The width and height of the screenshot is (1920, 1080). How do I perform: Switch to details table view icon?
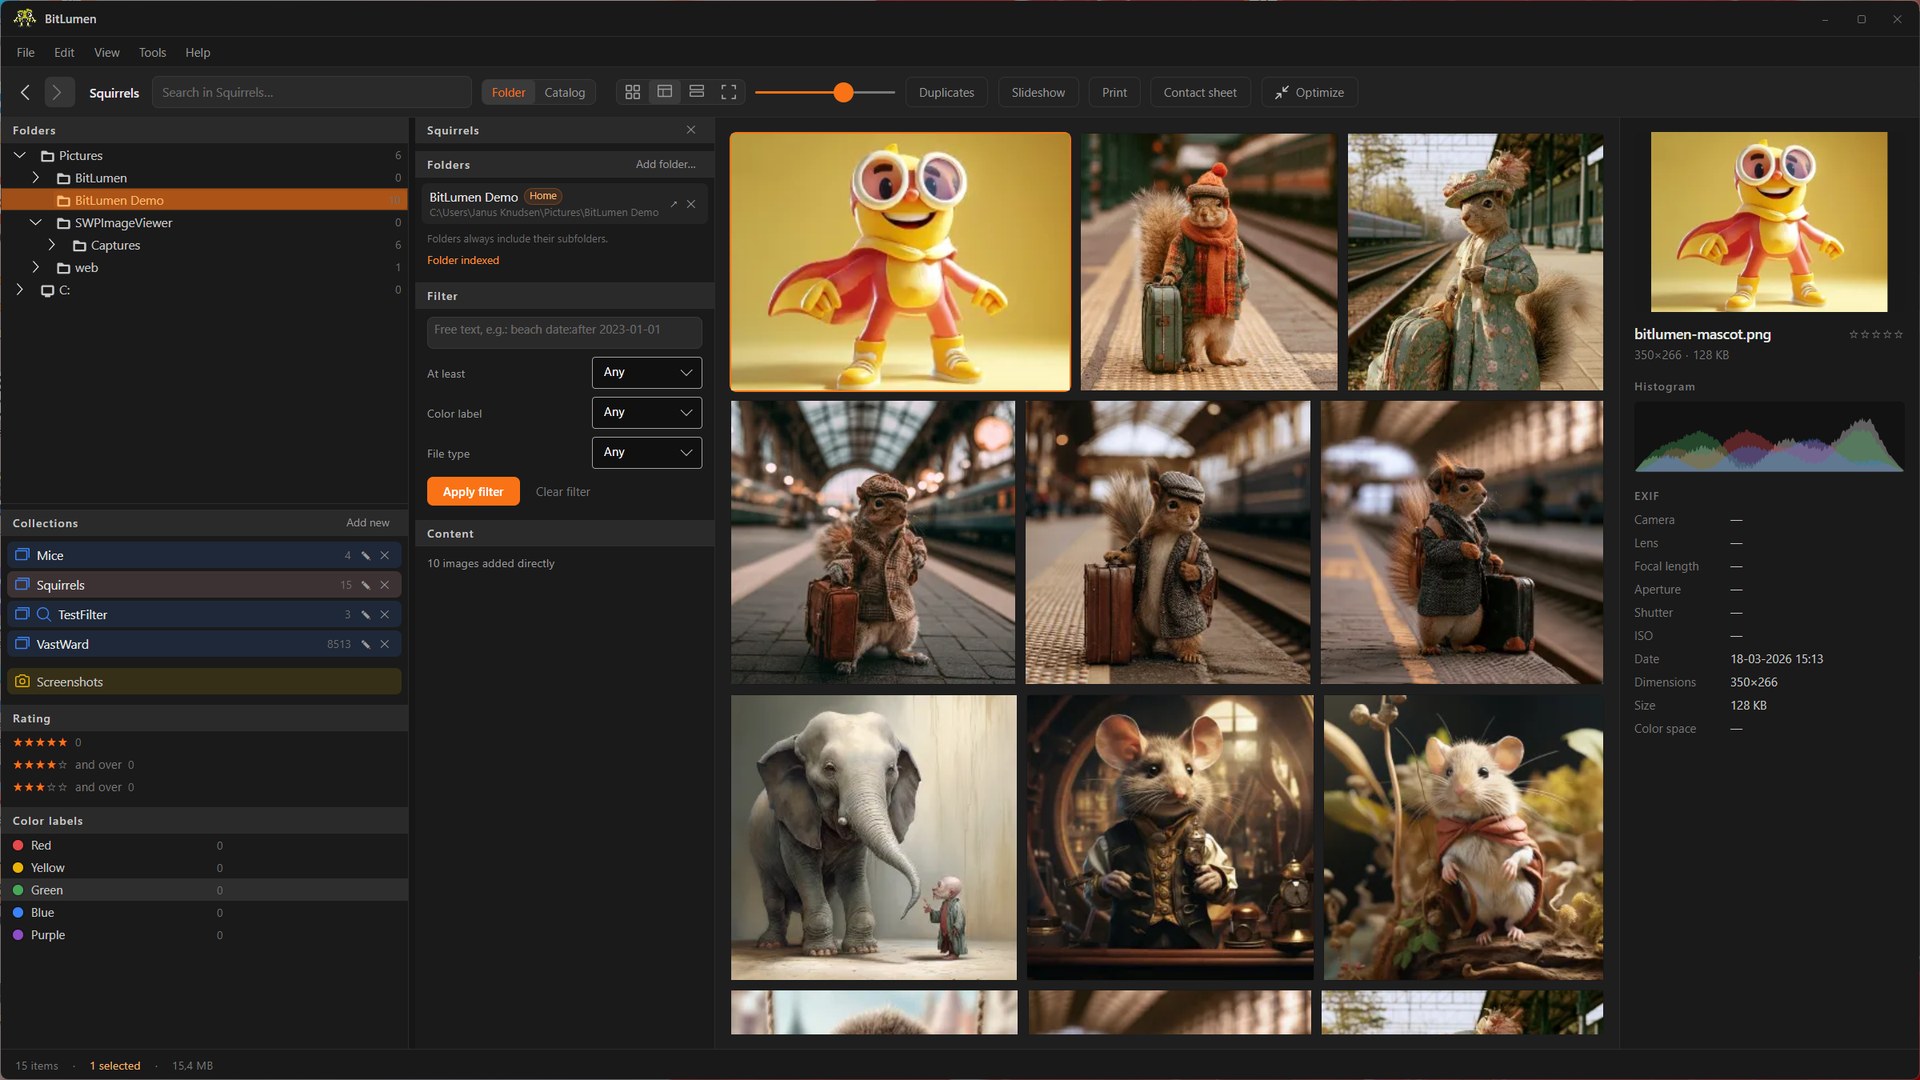[665, 92]
